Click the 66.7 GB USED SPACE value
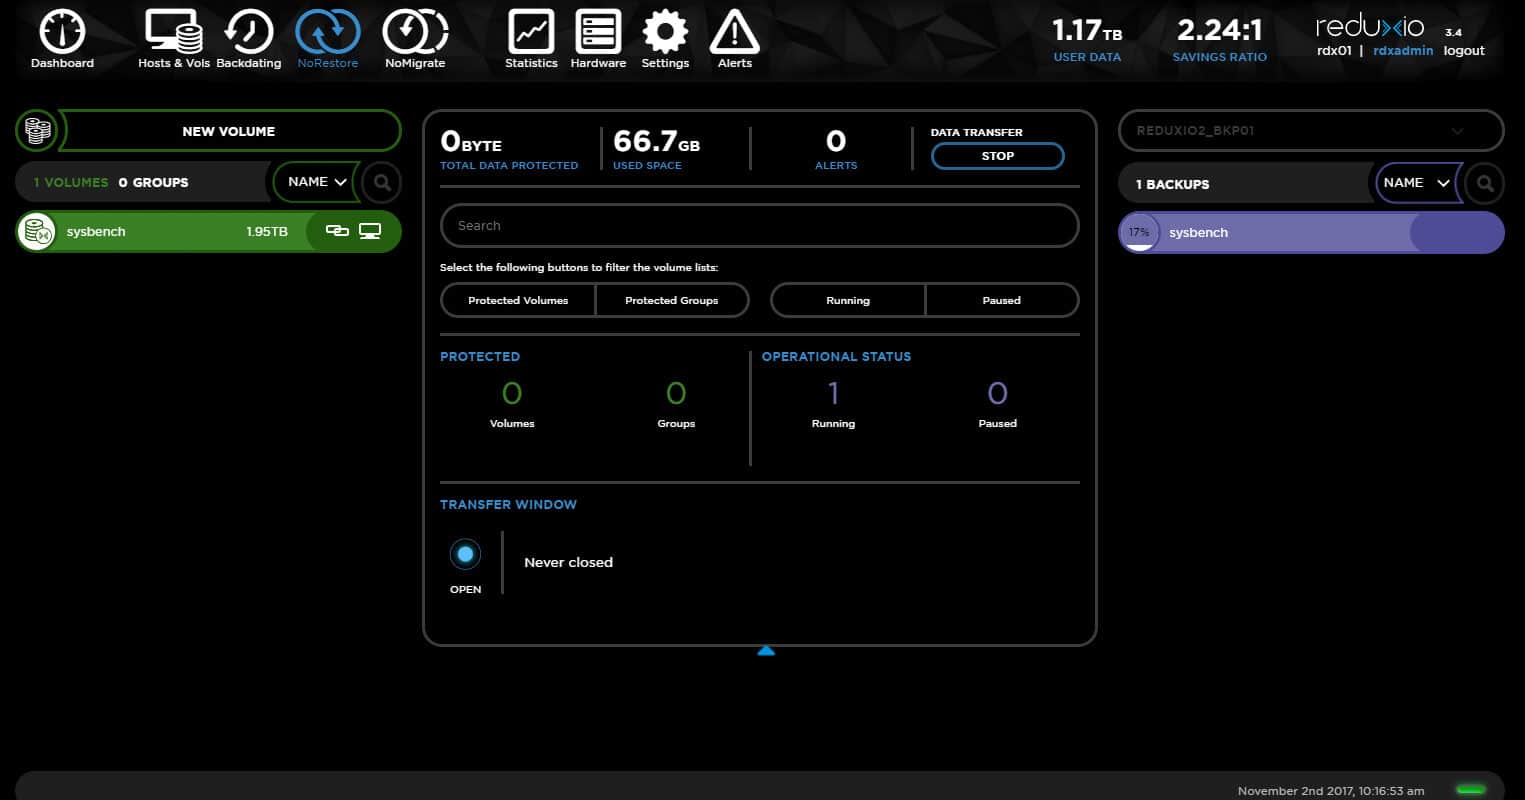The image size is (1525, 800). pyautogui.click(x=656, y=141)
